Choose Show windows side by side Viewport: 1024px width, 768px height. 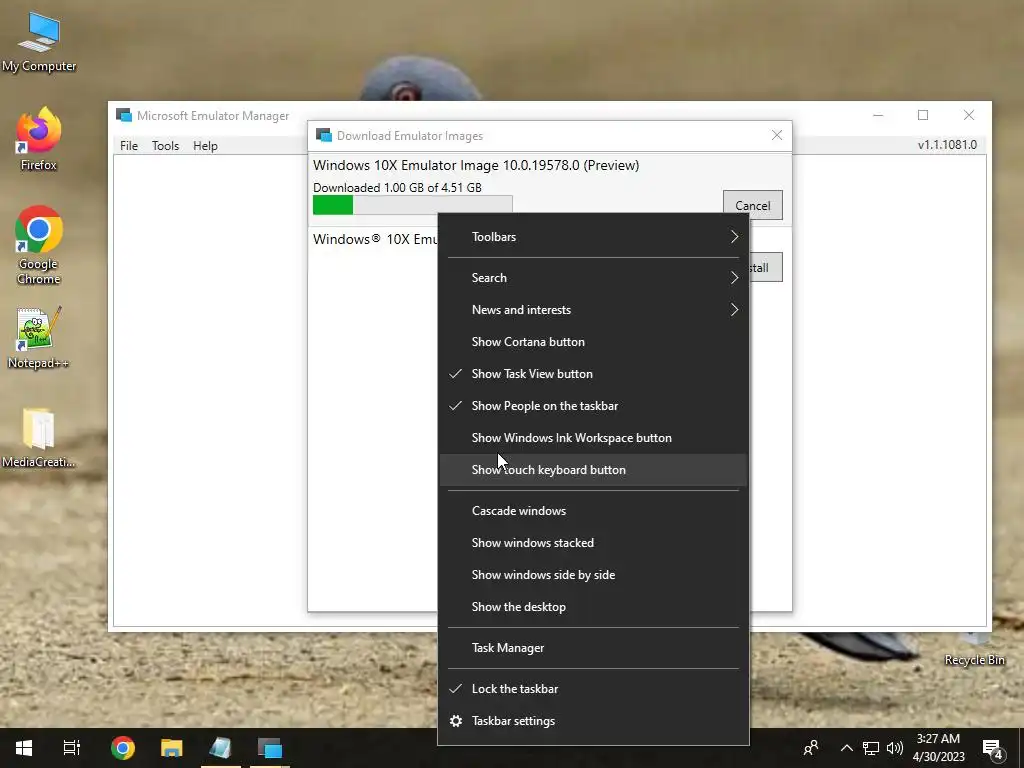coord(593,575)
